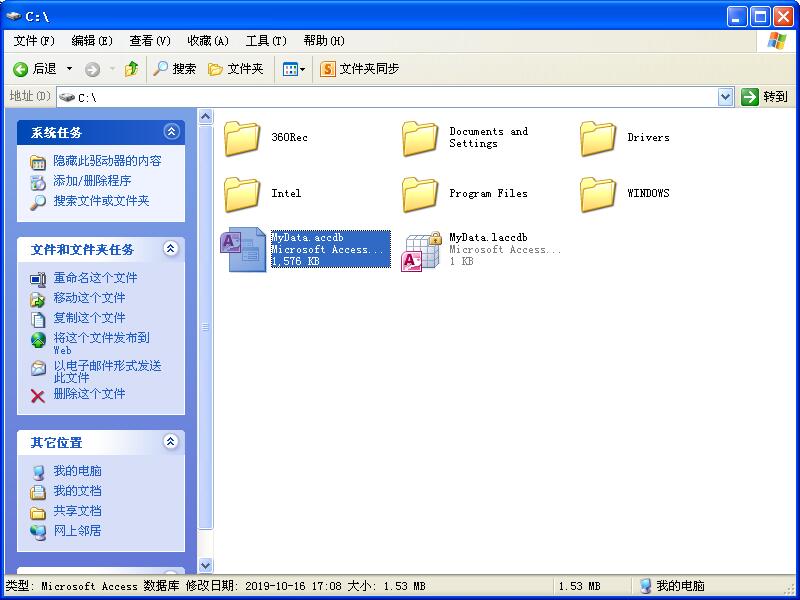The image size is (800, 600).
Task: Click the hide drive contents icon
Action: click(38, 163)
